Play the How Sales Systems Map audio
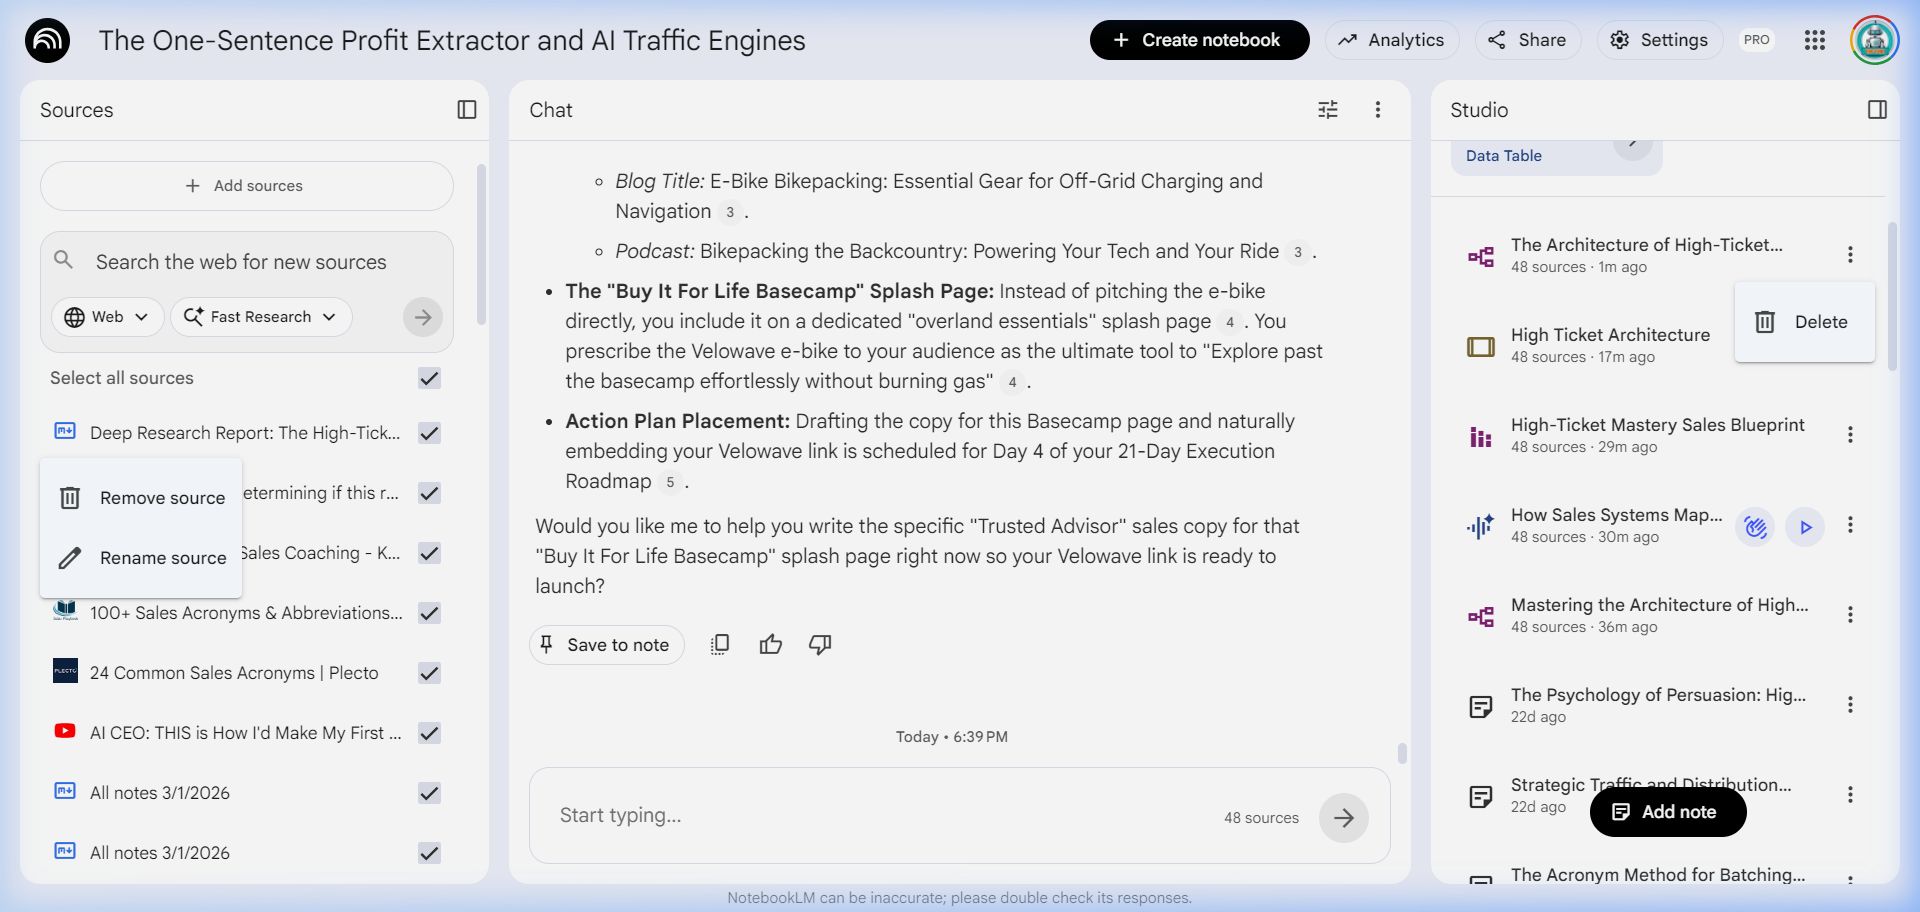This screenshot has width=1920, height=912. pos(1805,527)
